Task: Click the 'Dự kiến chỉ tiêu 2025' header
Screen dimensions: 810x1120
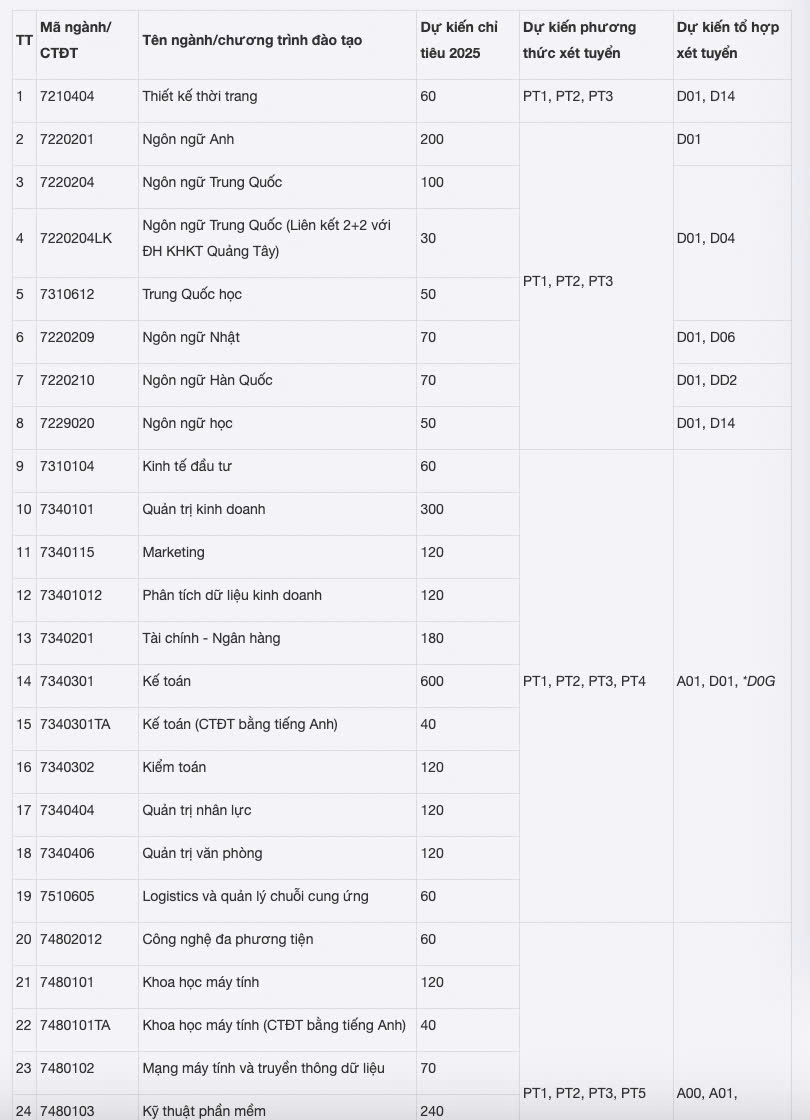Action: pos(459,40)
